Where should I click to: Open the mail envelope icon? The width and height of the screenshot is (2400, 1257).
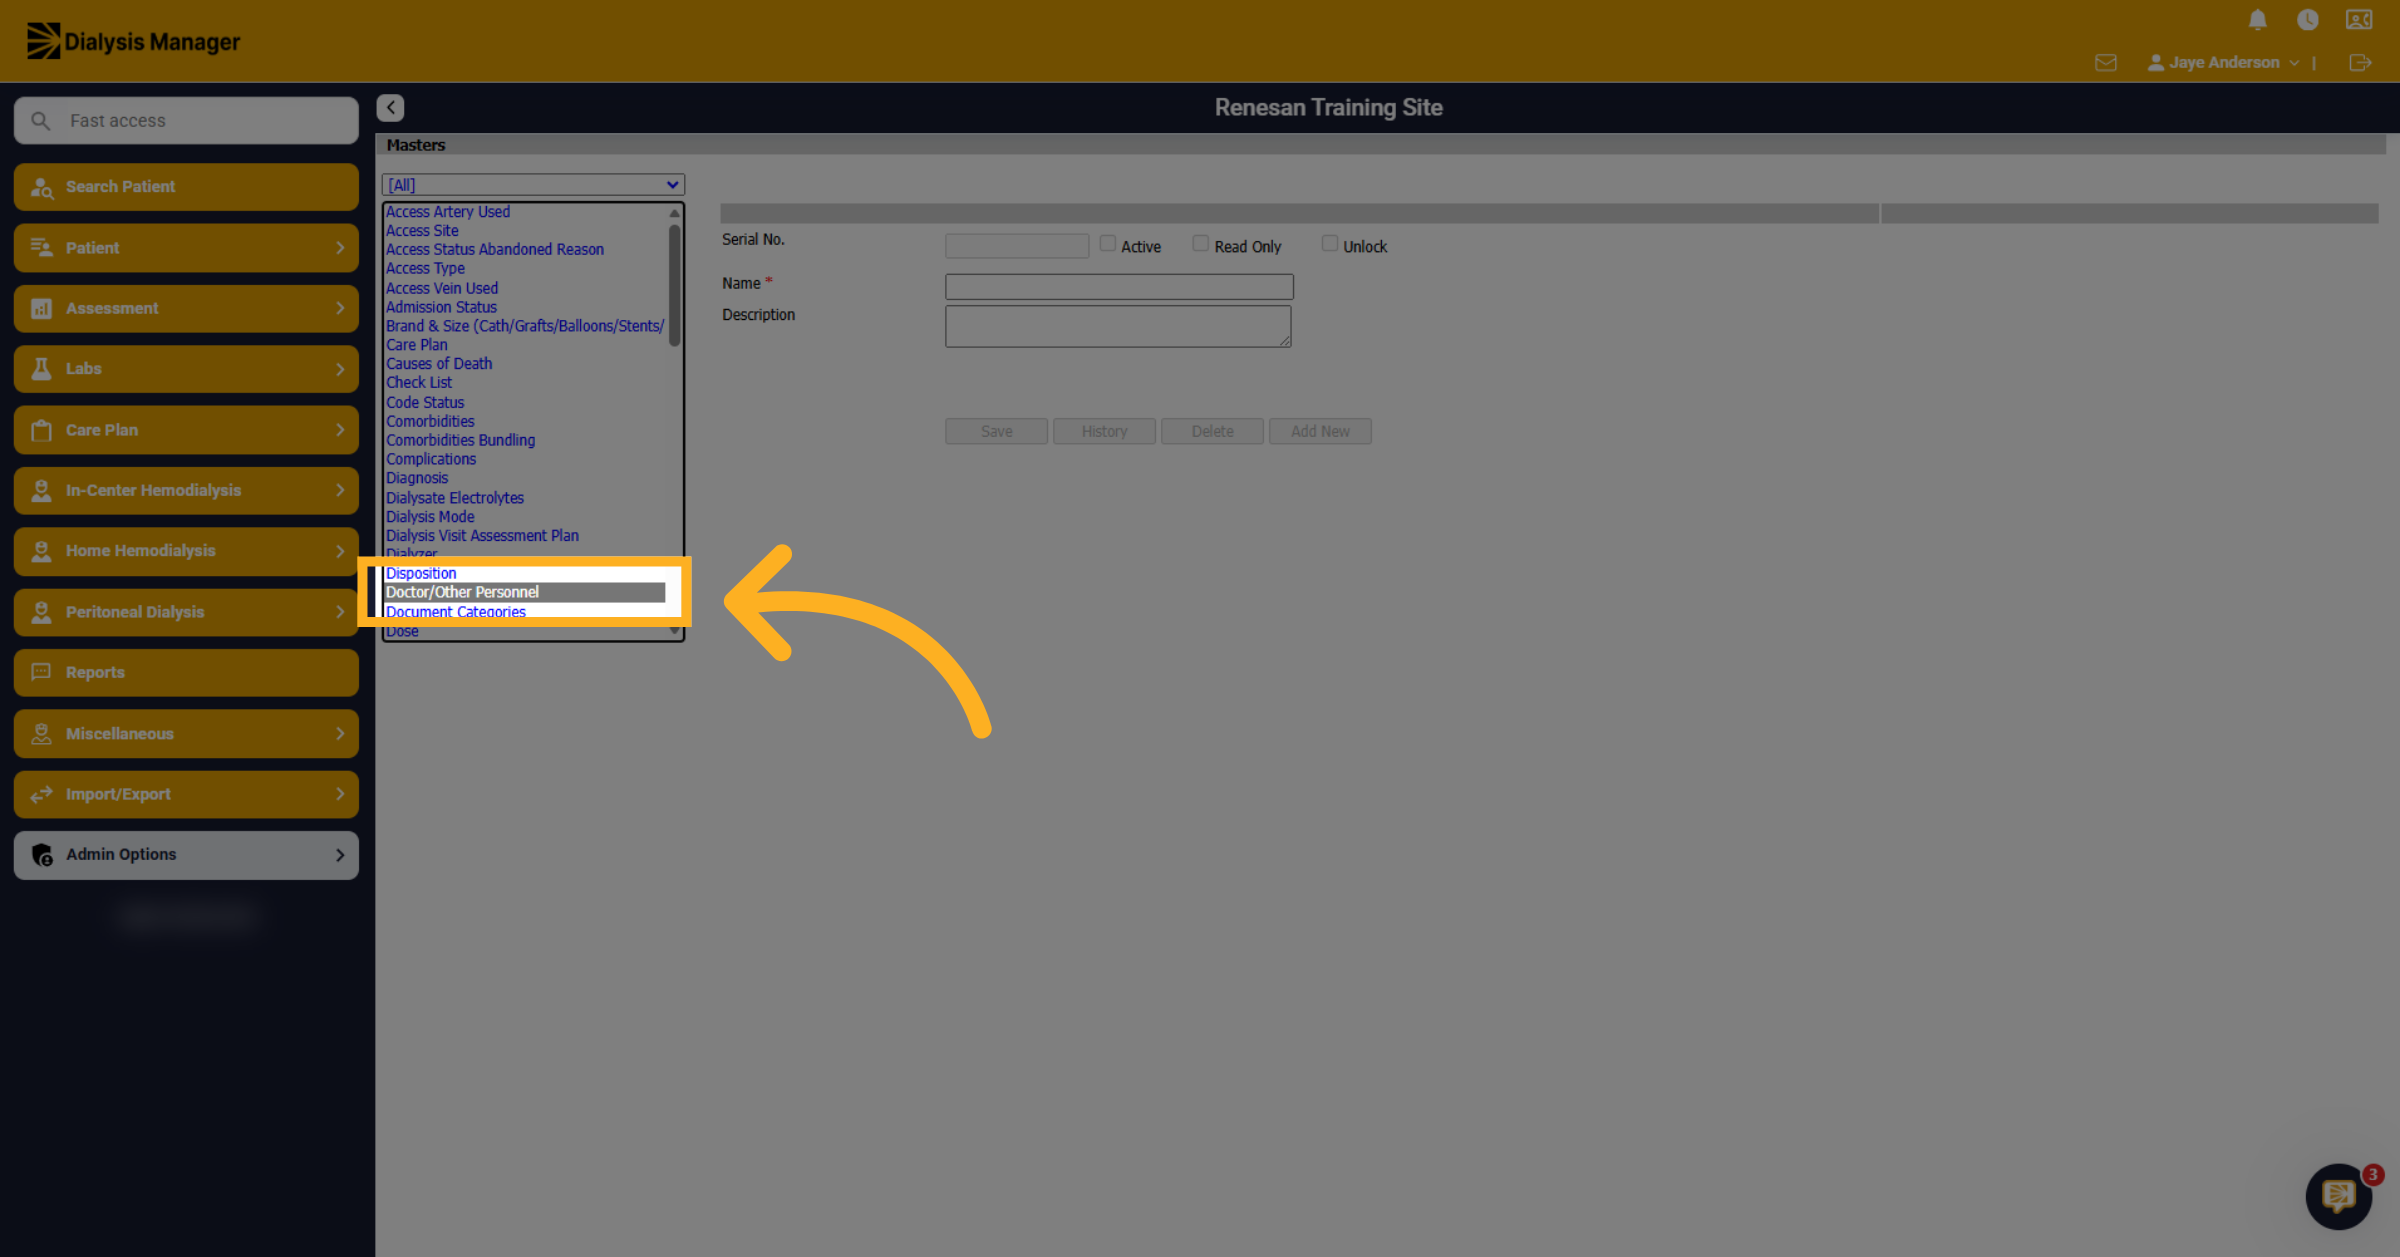[2106, 63]
